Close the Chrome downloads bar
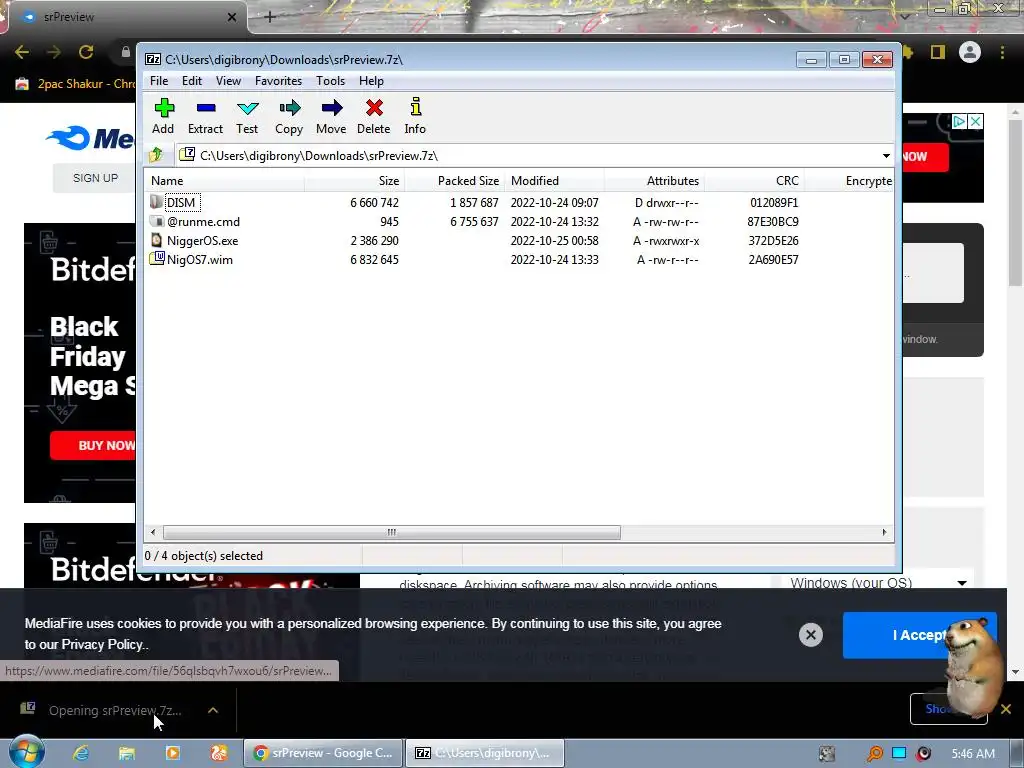Screen dimensions: 1024x768 (1006, 709)
